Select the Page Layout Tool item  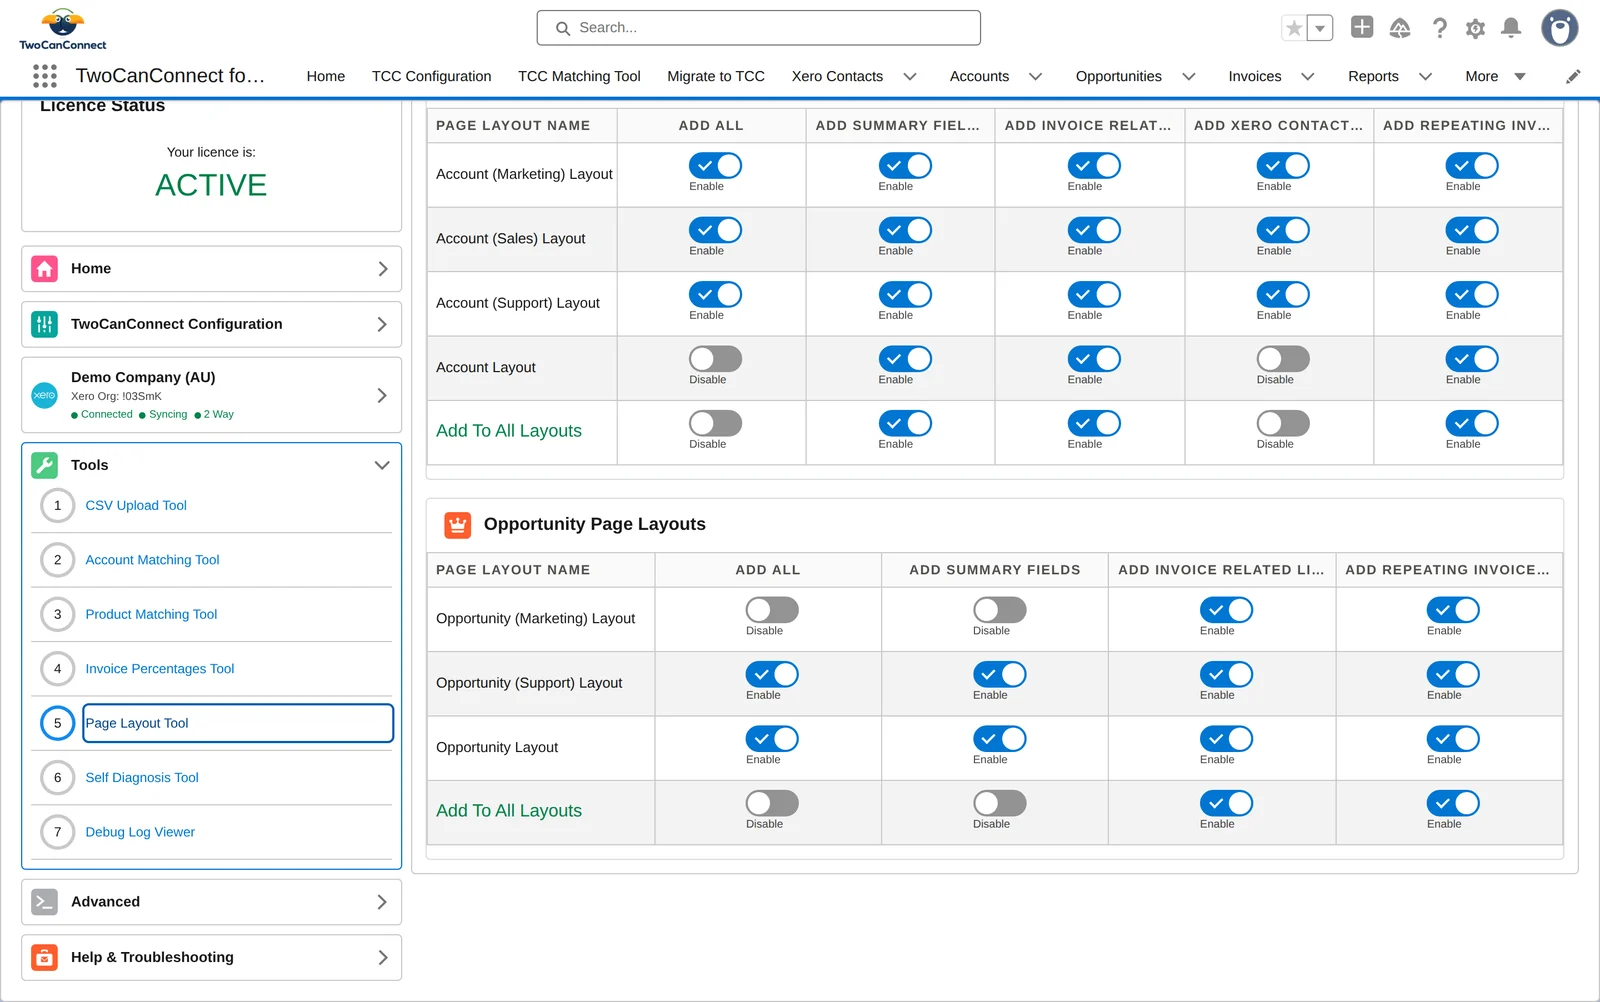coord(238,724)
